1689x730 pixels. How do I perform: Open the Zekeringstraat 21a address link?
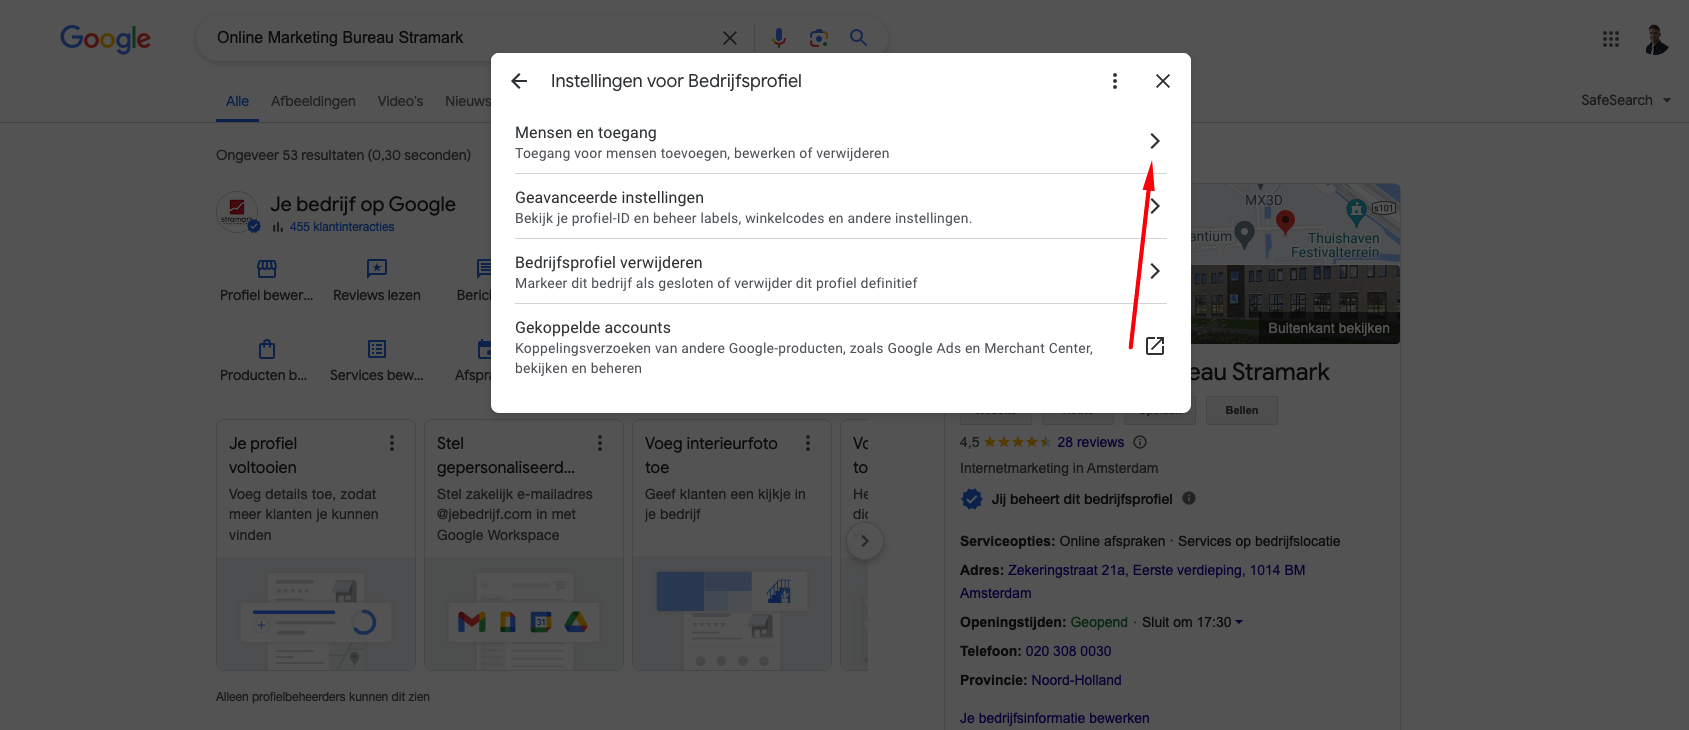coord(1132,581)
